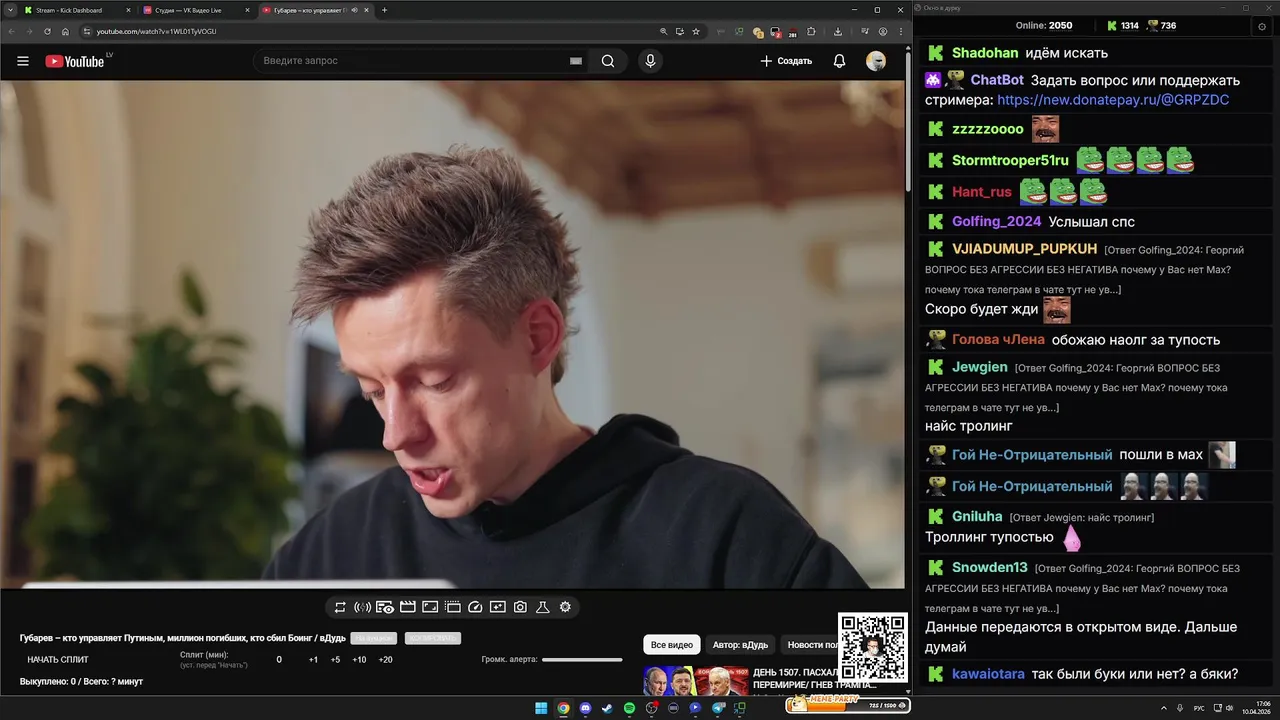The image size is (1280, 720).
Task: Click НАЧАТЬ СПЛИТ to start the split
Action: tap(58, 660)
